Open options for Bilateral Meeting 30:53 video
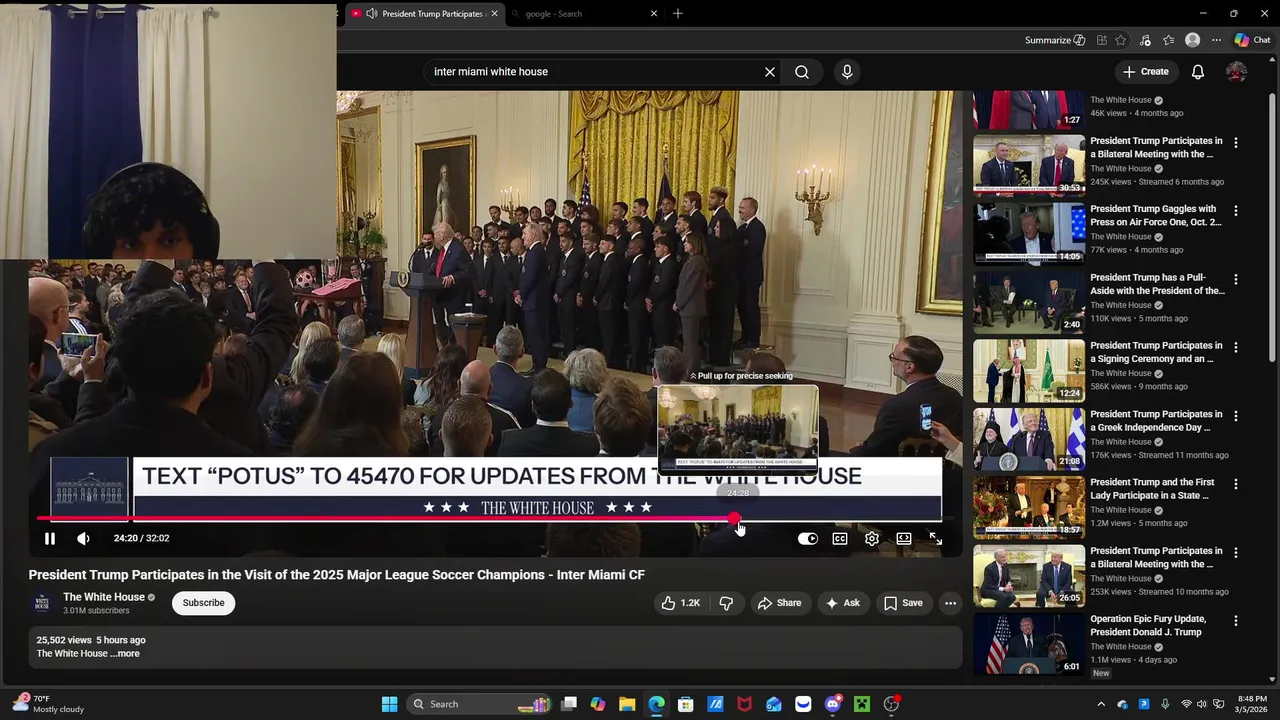 click(x=1236, y=143)
